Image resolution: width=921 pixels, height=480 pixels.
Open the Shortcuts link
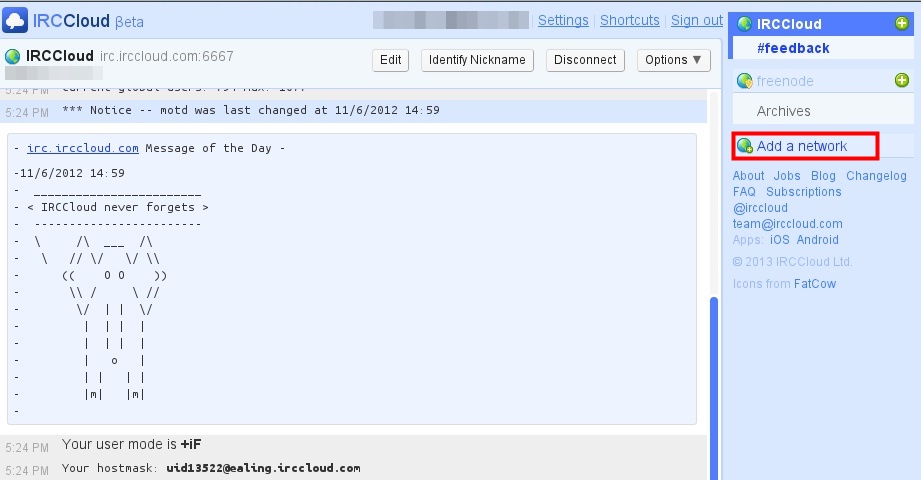click(x=630, y=20)
